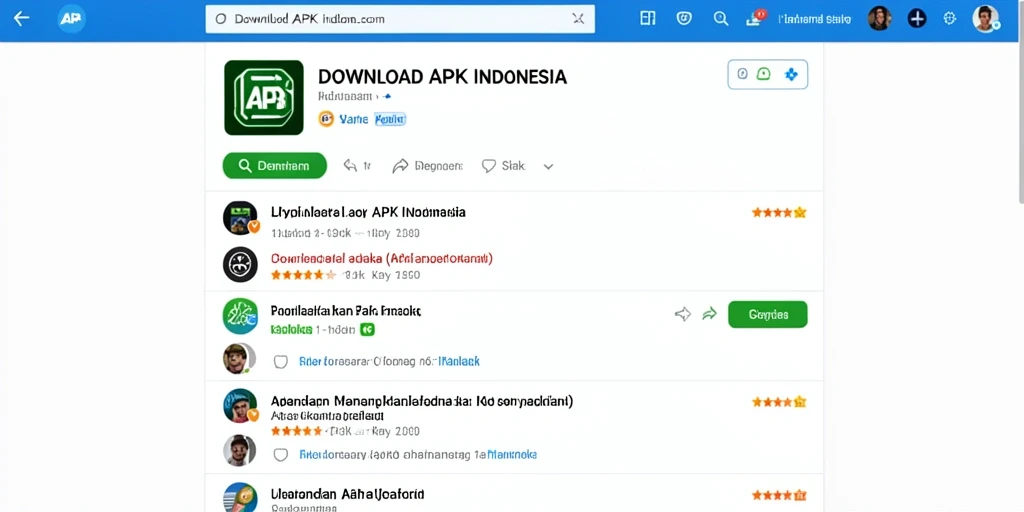Click the dark round face icon thumbnail

240,264
